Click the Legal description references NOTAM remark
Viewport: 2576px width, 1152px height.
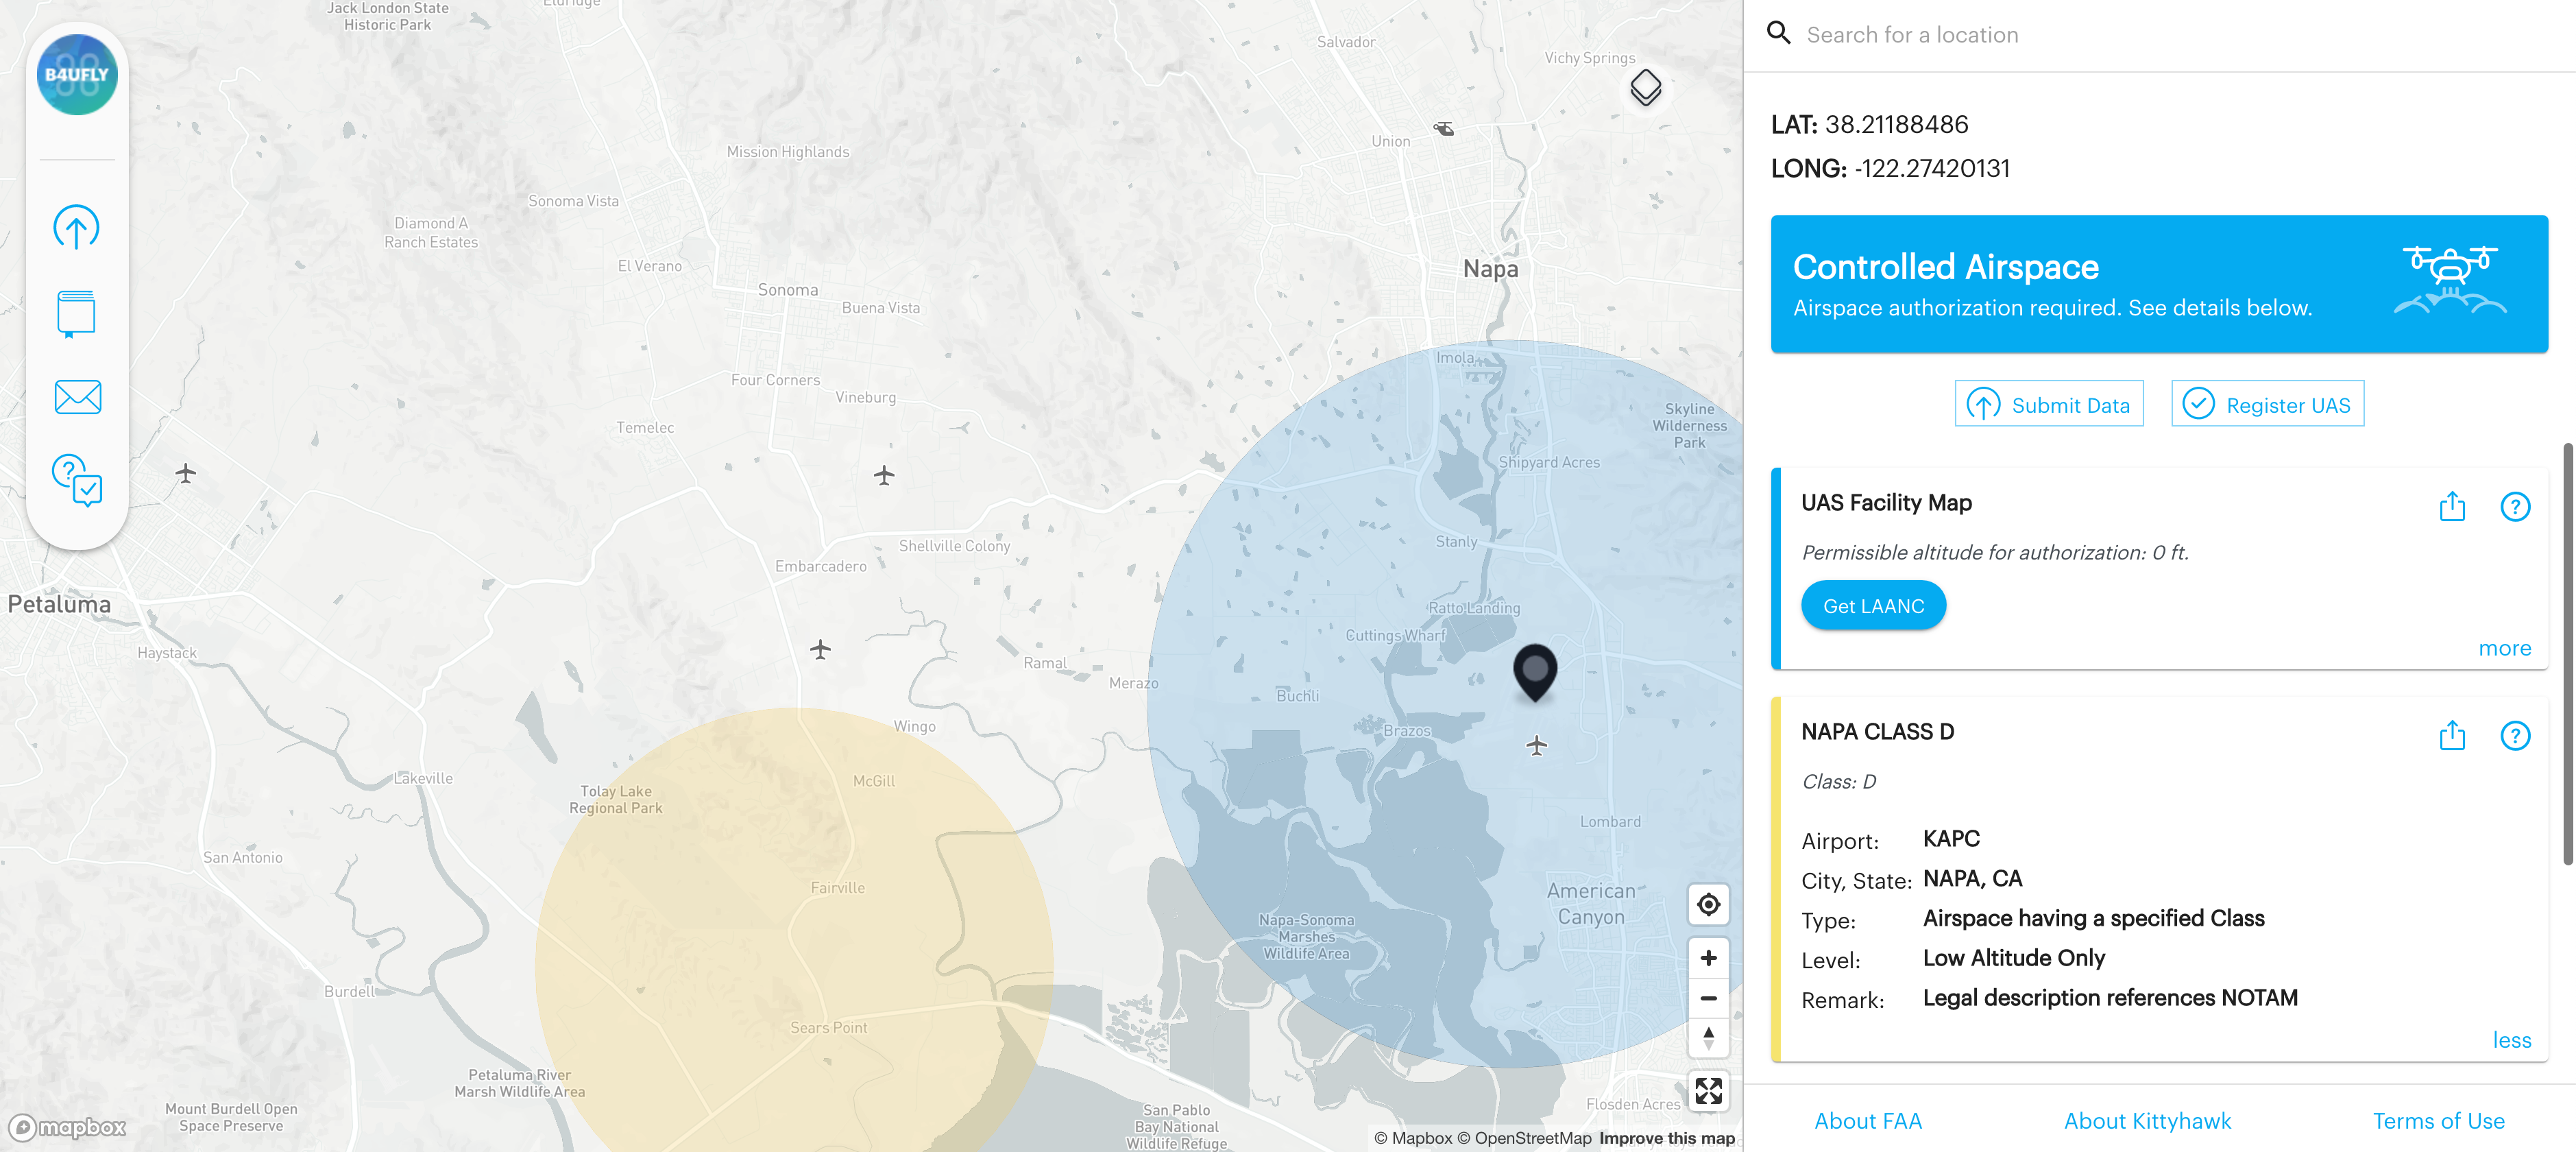(2109, 997)
